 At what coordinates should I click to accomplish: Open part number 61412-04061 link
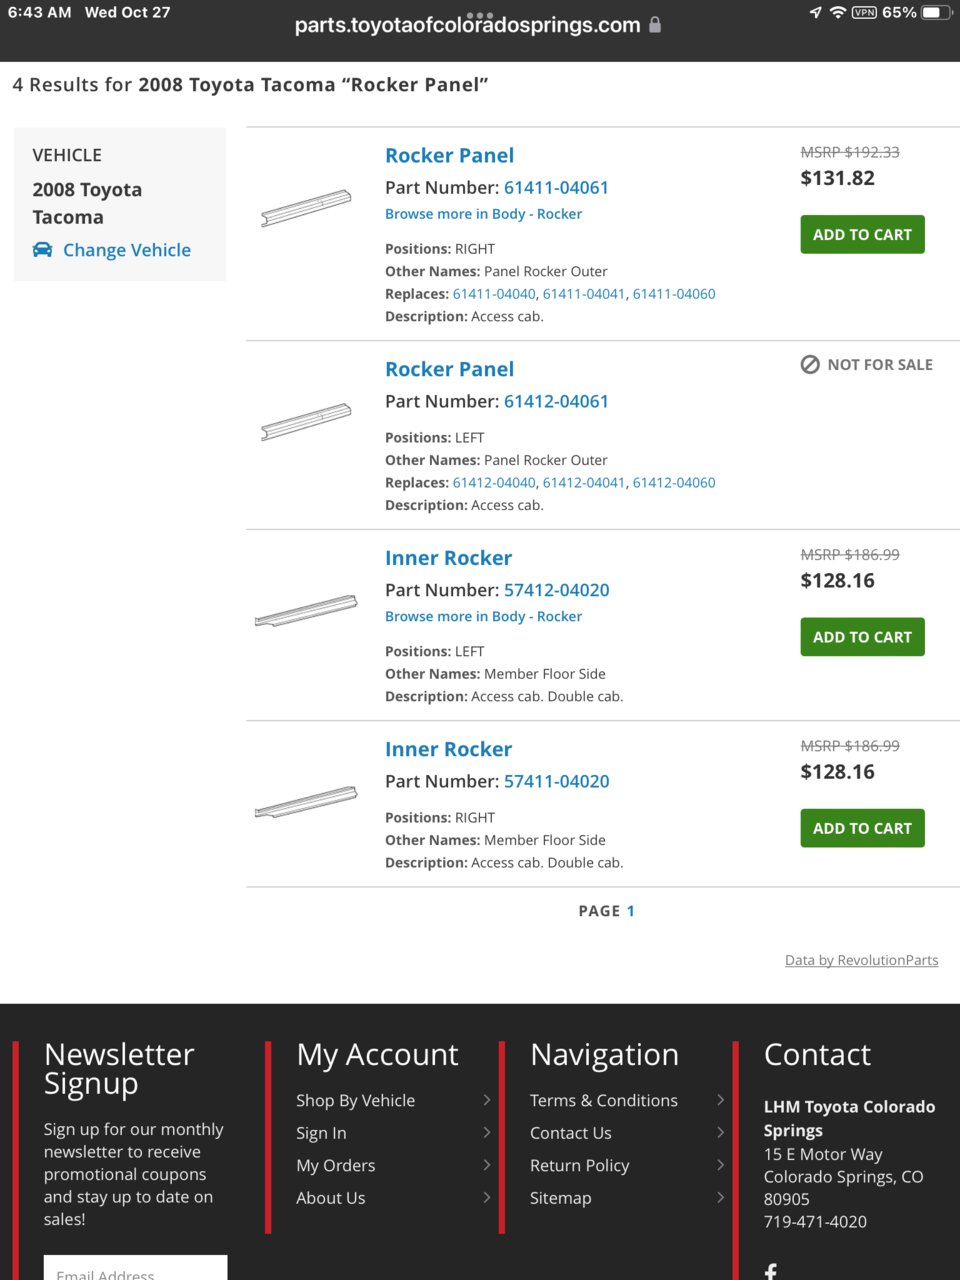click(x=556, y=401)
